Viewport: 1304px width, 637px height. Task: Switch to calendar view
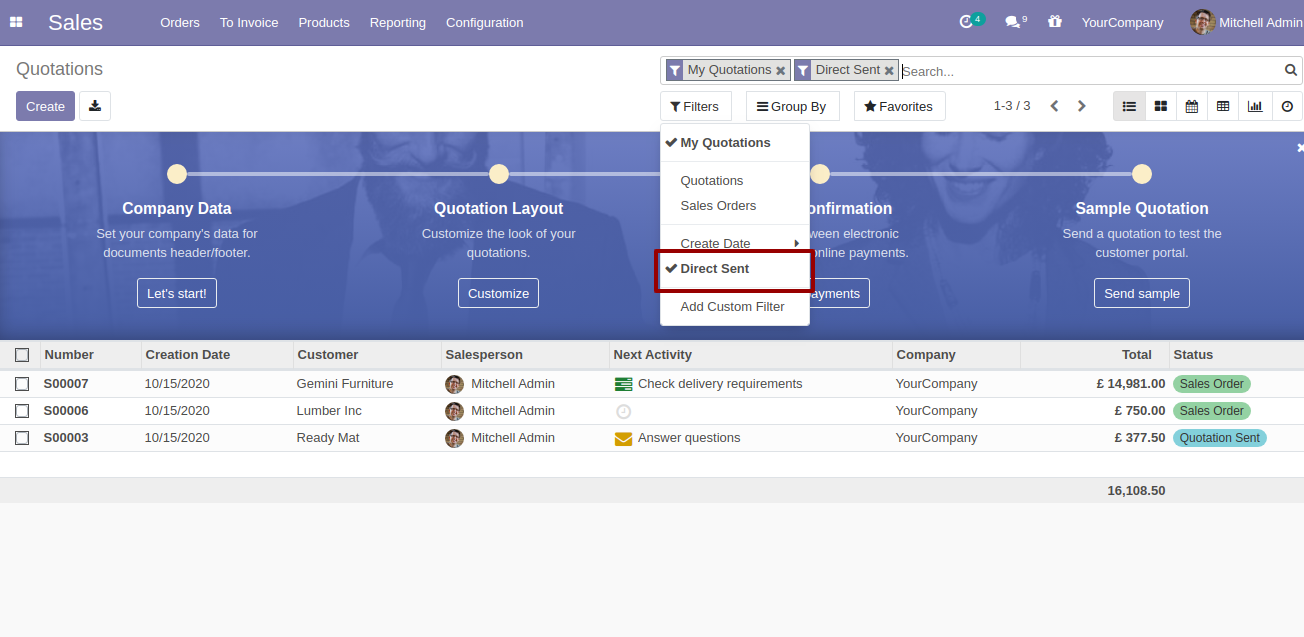[x=1191, y=106]
